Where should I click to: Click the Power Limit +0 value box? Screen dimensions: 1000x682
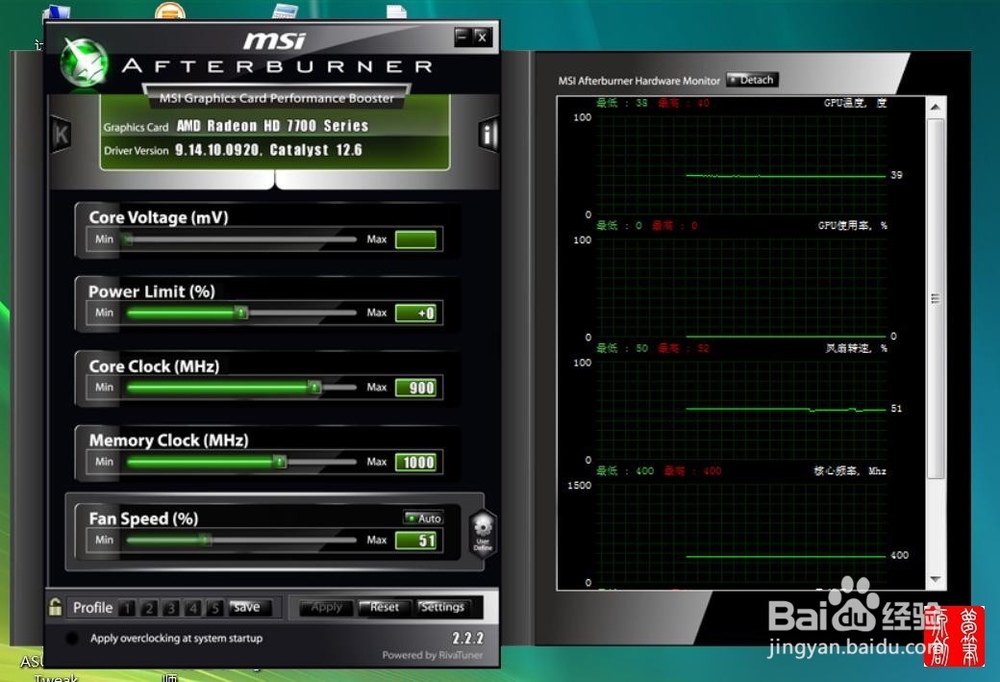416,313
